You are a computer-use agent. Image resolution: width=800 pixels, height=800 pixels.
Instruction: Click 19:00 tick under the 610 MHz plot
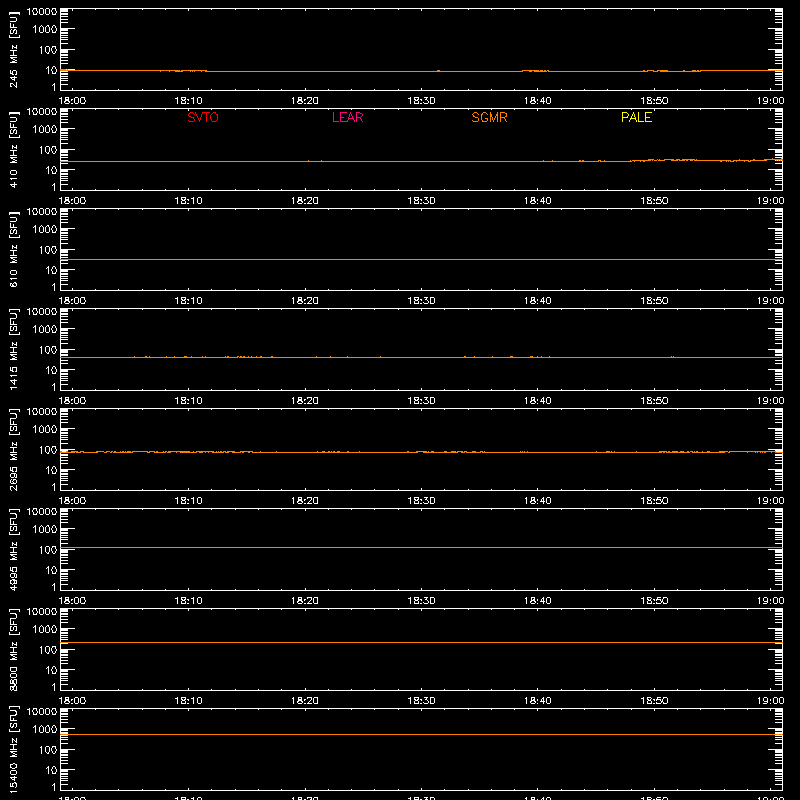click(770, 301)
